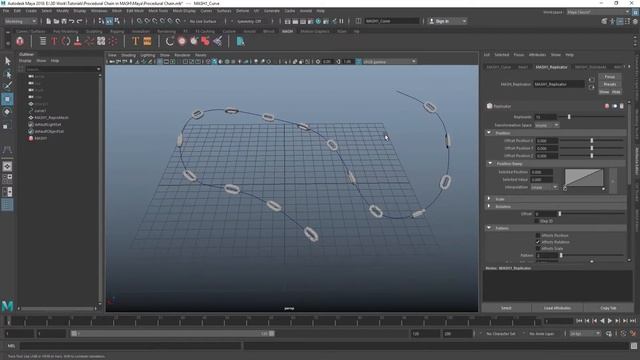640x360 pixels.
Task: Click the red T text shelf icon
Action: click(54, 41)
